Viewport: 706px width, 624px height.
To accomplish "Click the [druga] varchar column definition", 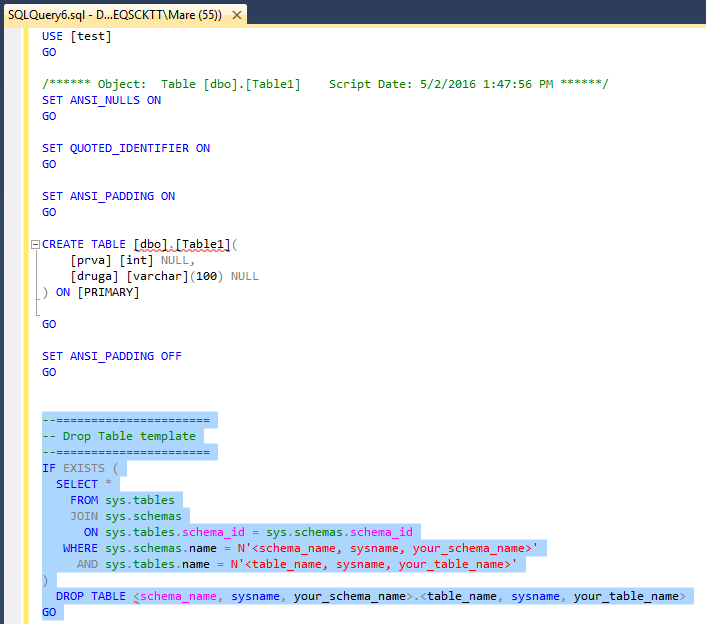I will coord(164,276).
